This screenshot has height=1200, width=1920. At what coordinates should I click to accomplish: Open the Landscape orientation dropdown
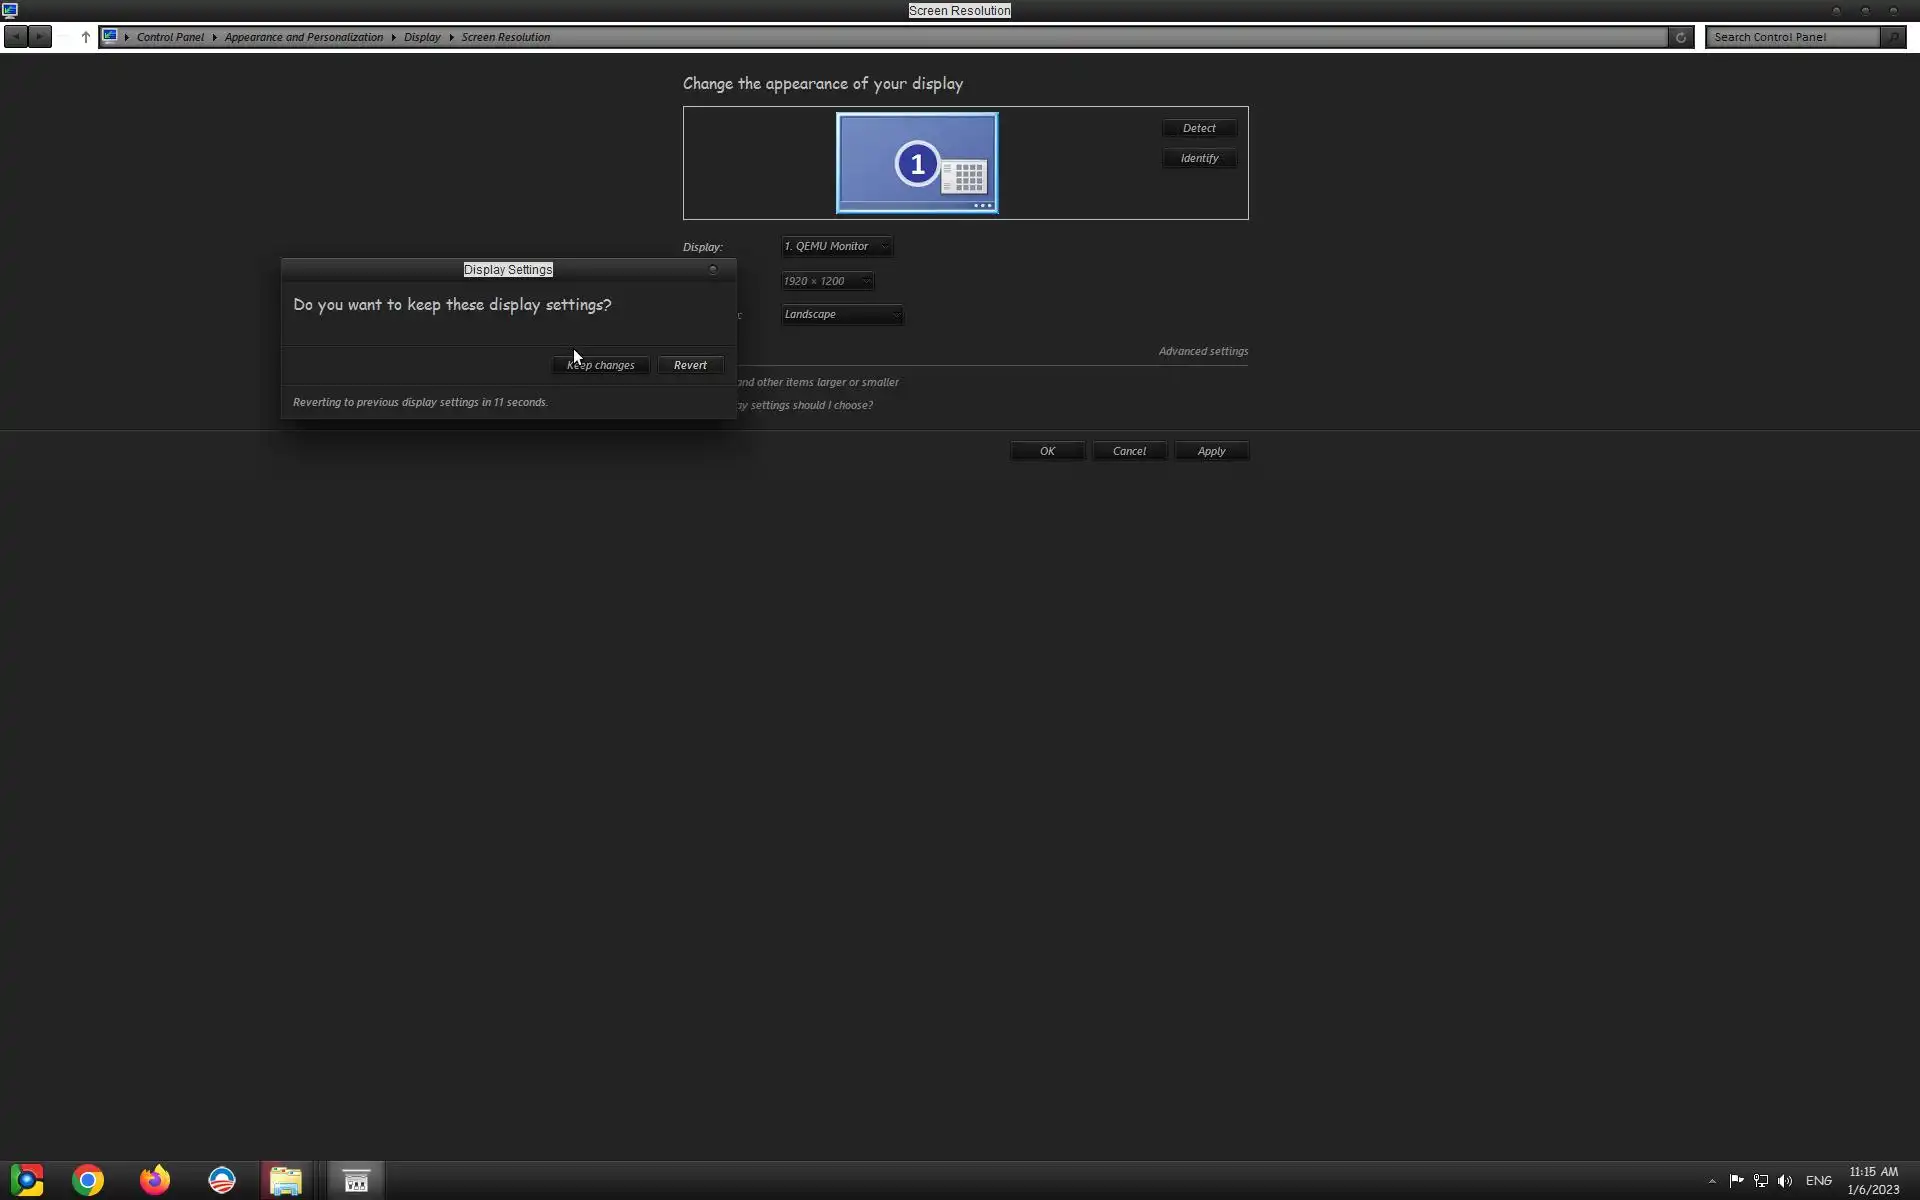tap(841, 314)
